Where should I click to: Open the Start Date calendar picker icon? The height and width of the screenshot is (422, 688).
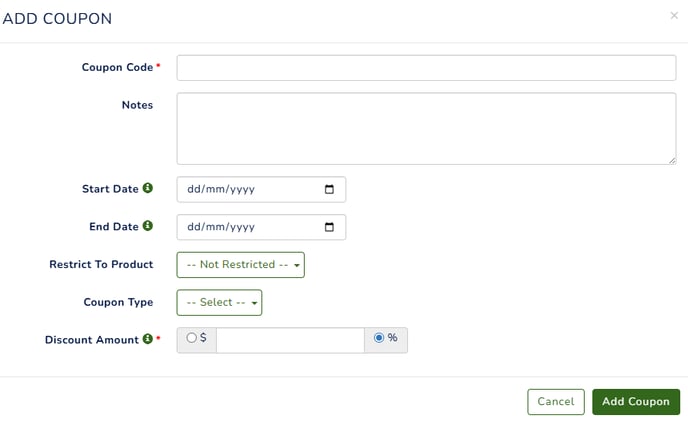point(329,189)
